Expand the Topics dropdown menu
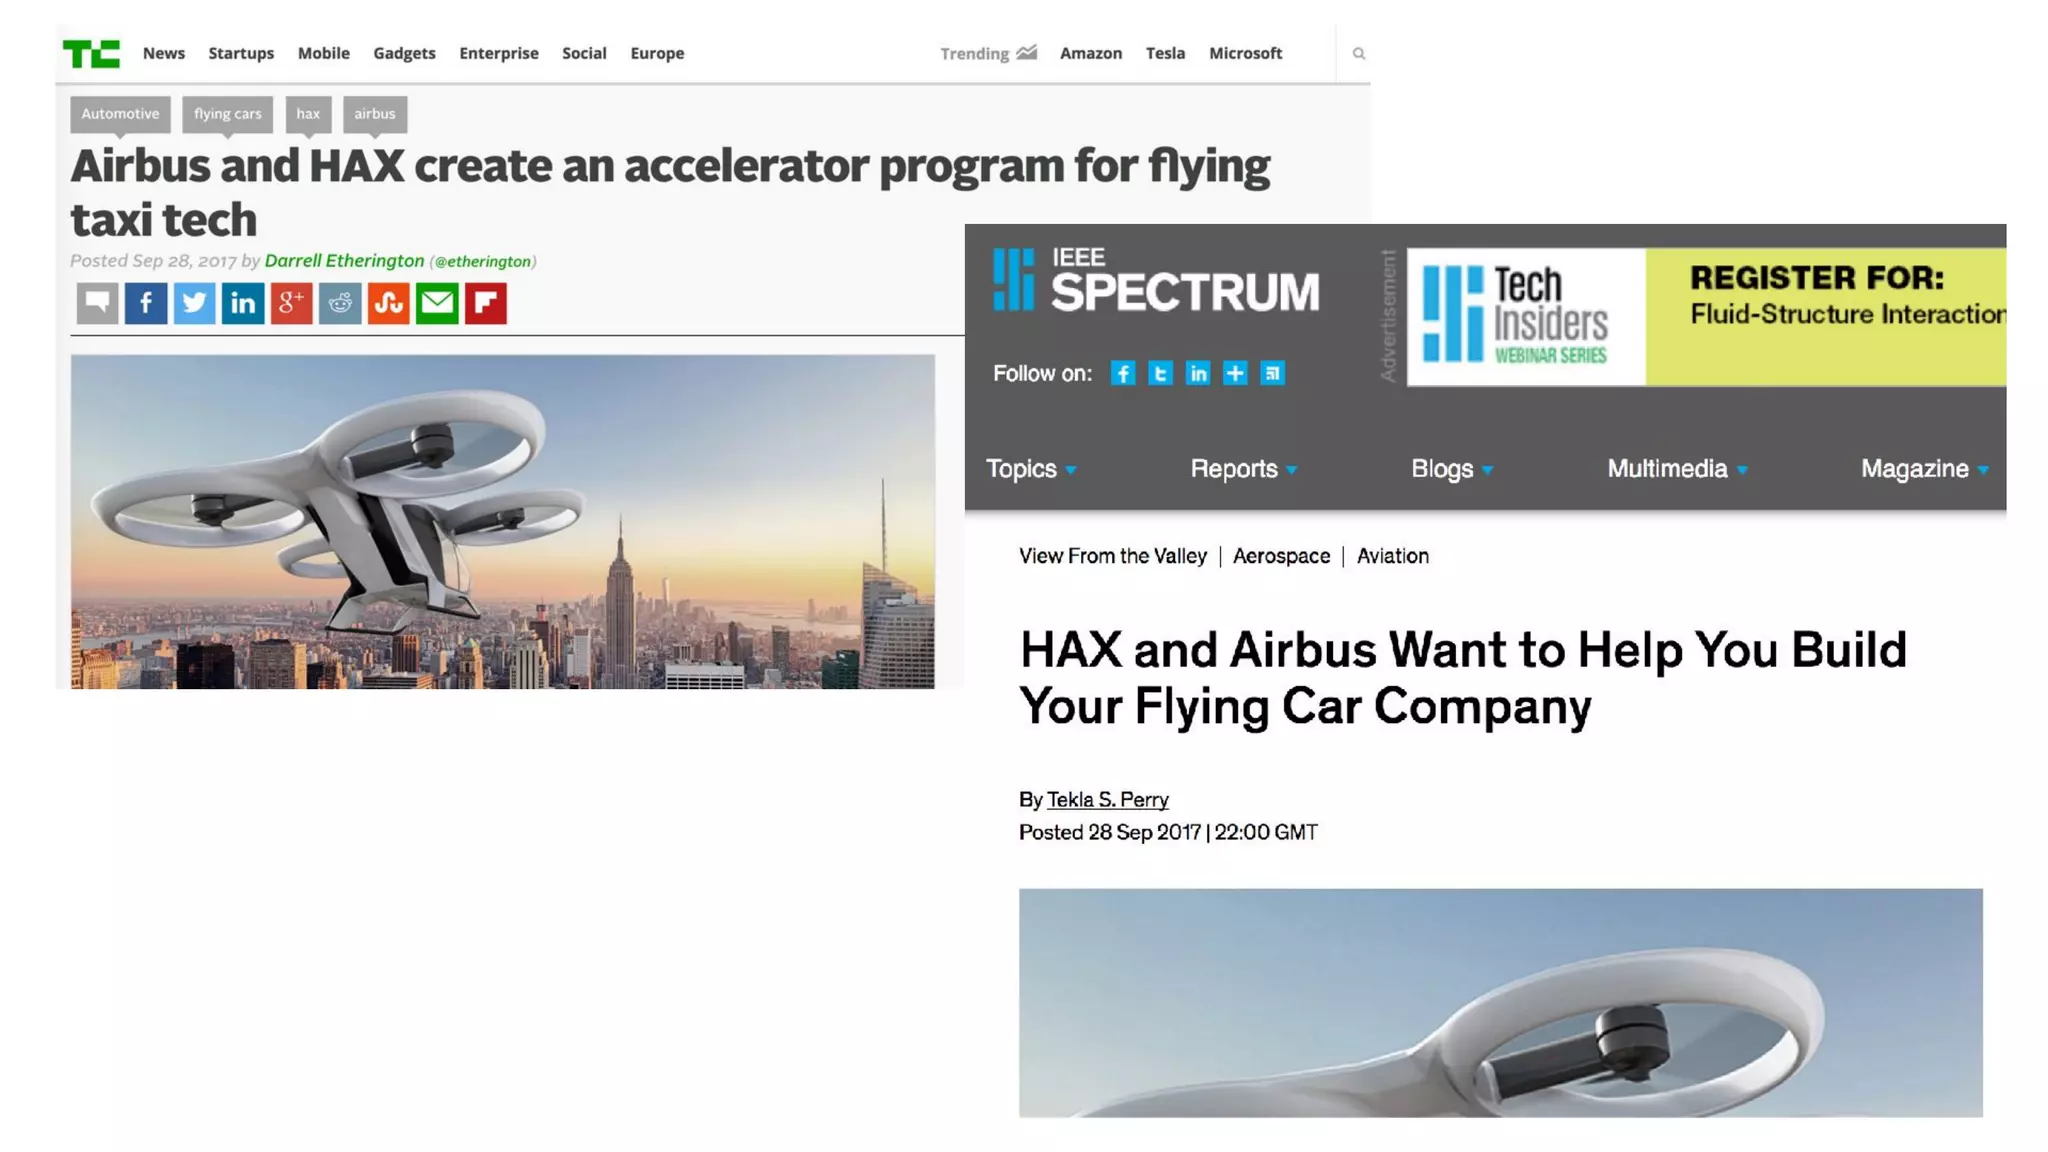Image resolution: width=2048 pixels, height=1152 pixels. (1031, 469)
